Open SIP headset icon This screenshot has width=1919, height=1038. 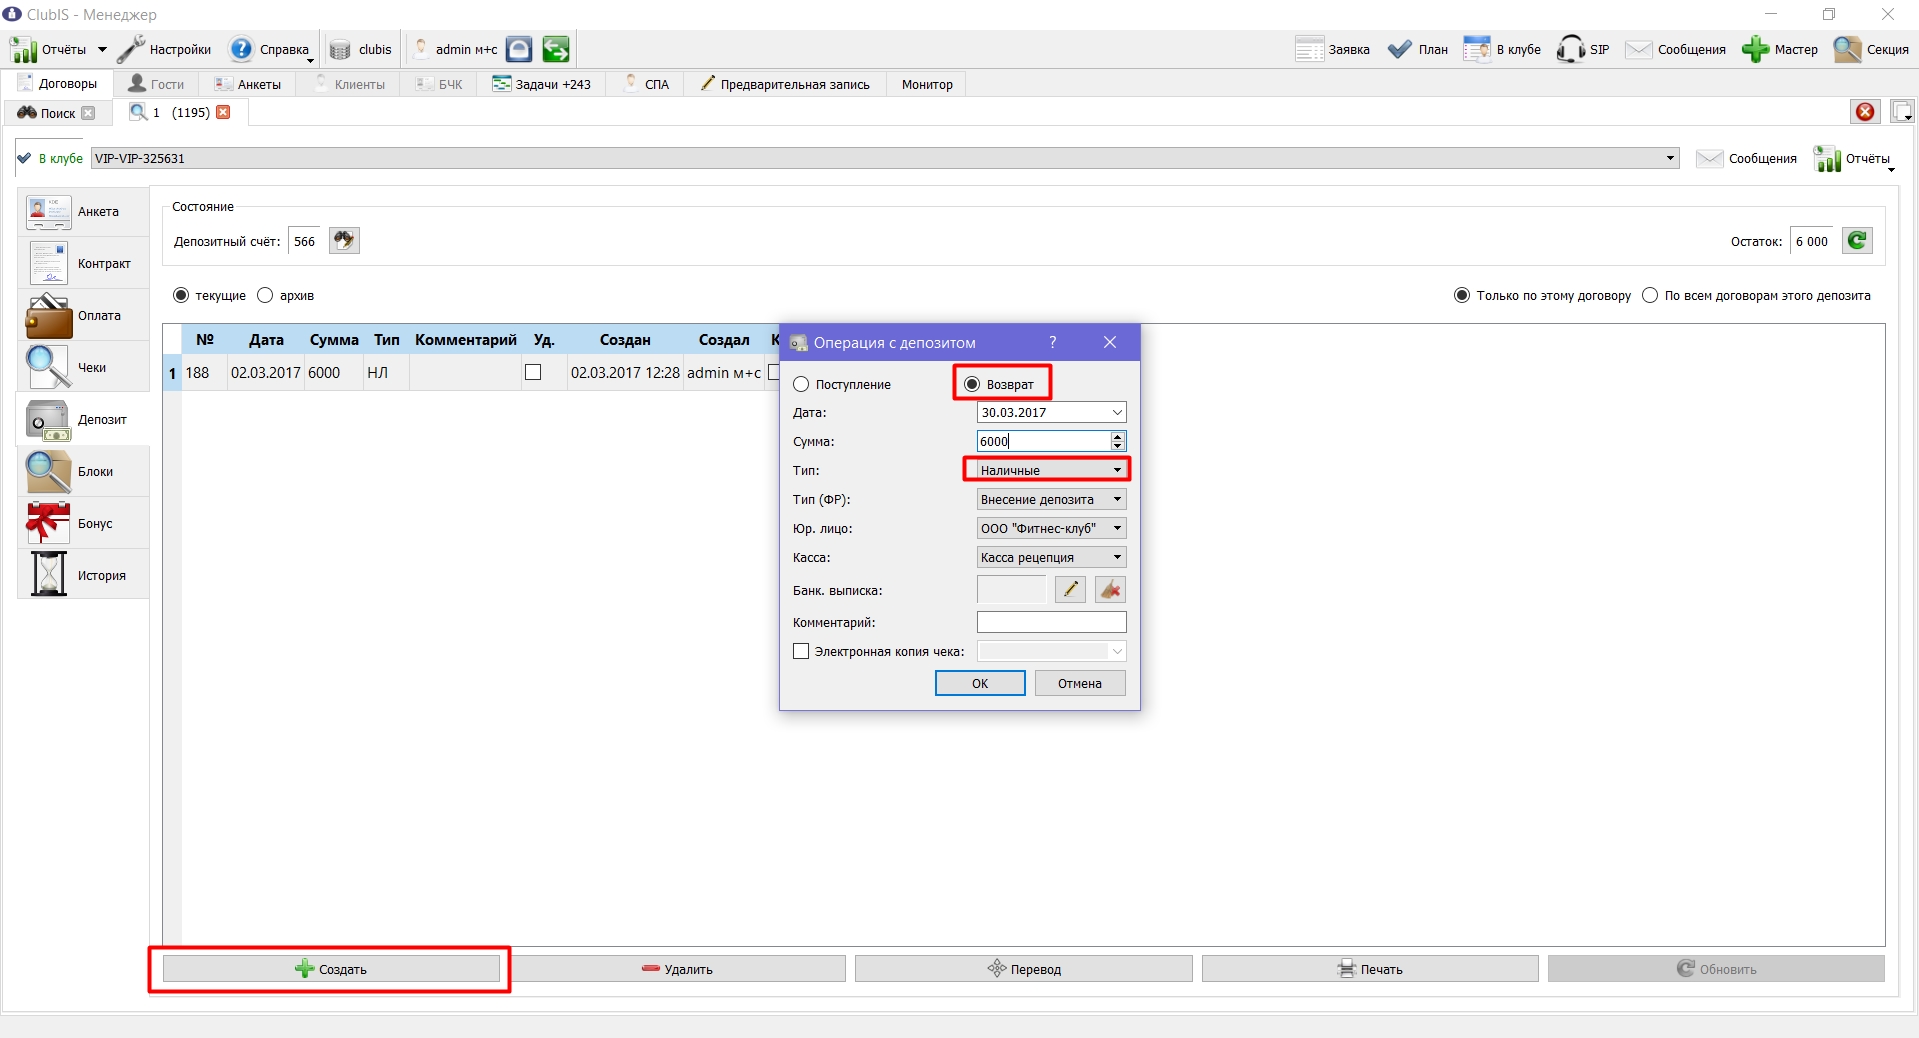1571,49
